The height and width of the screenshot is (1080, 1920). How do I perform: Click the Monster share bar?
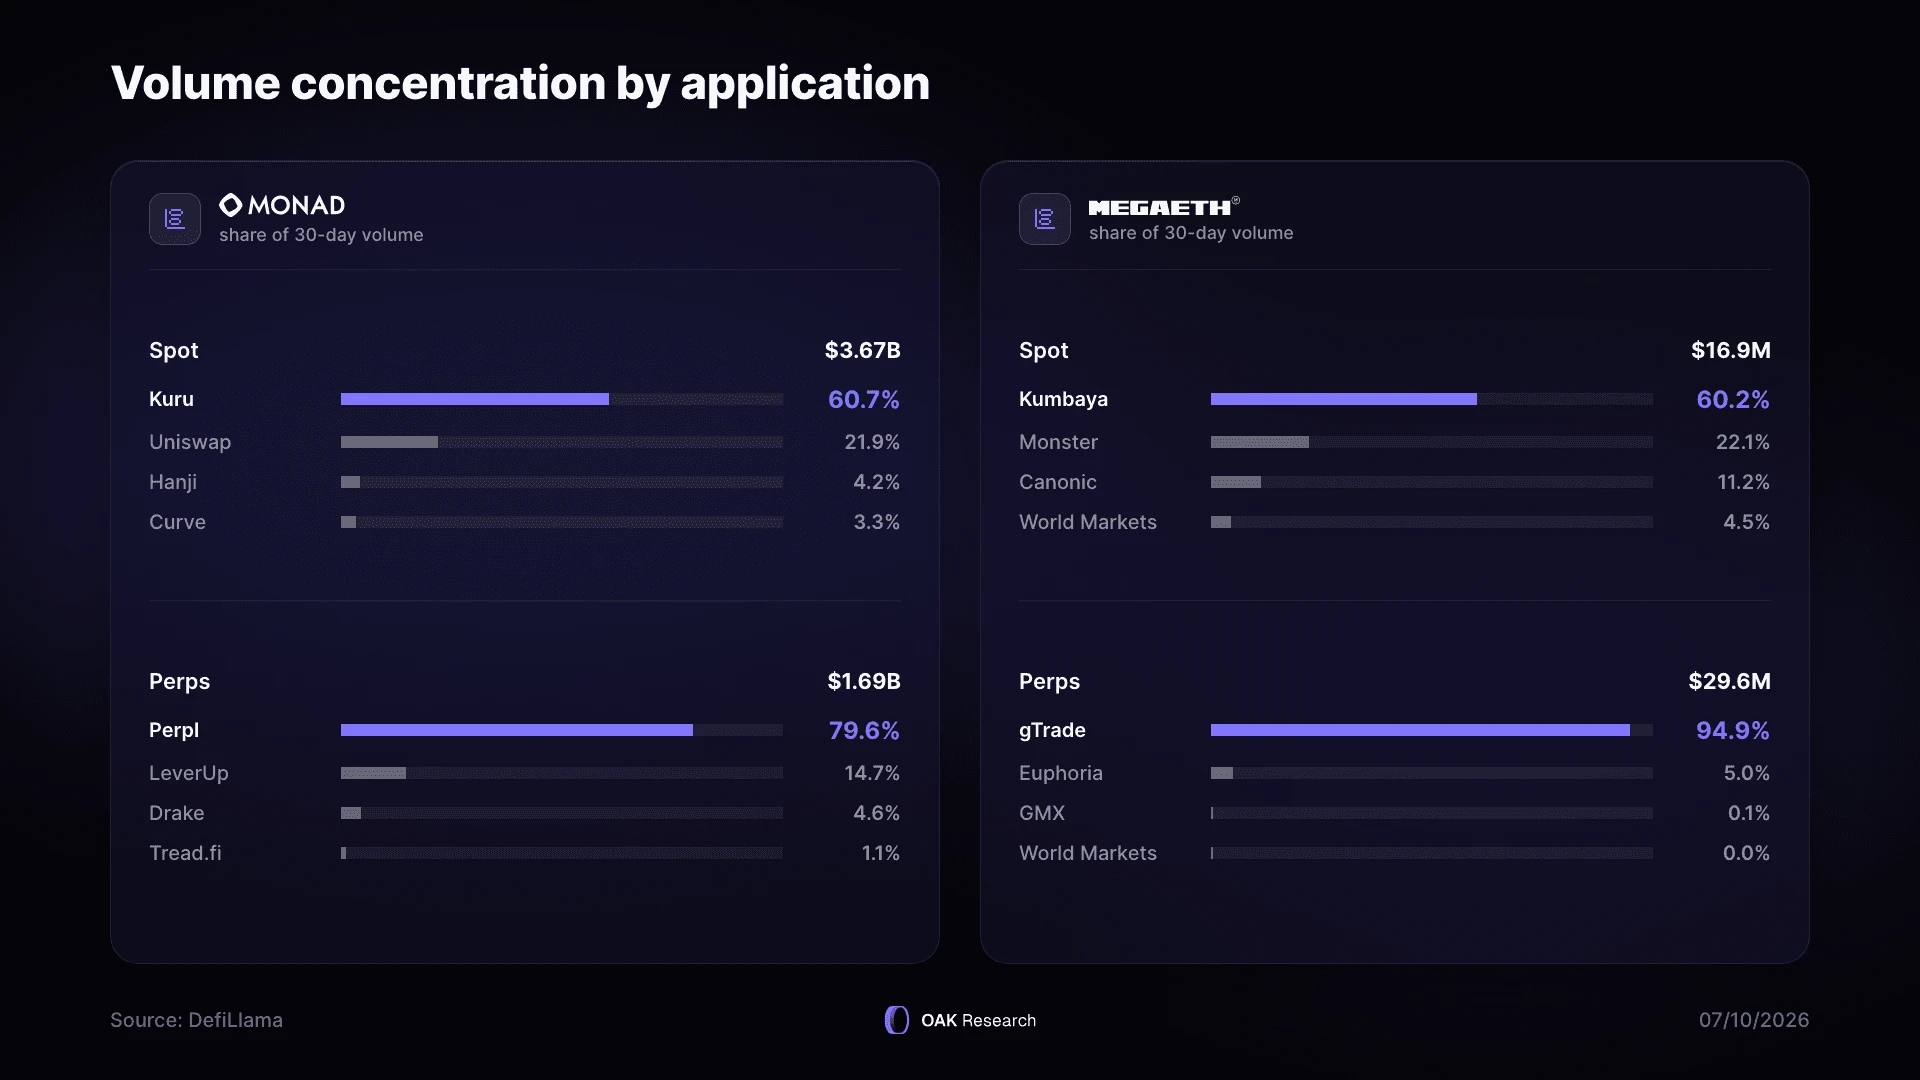(x=1432, y=442)
